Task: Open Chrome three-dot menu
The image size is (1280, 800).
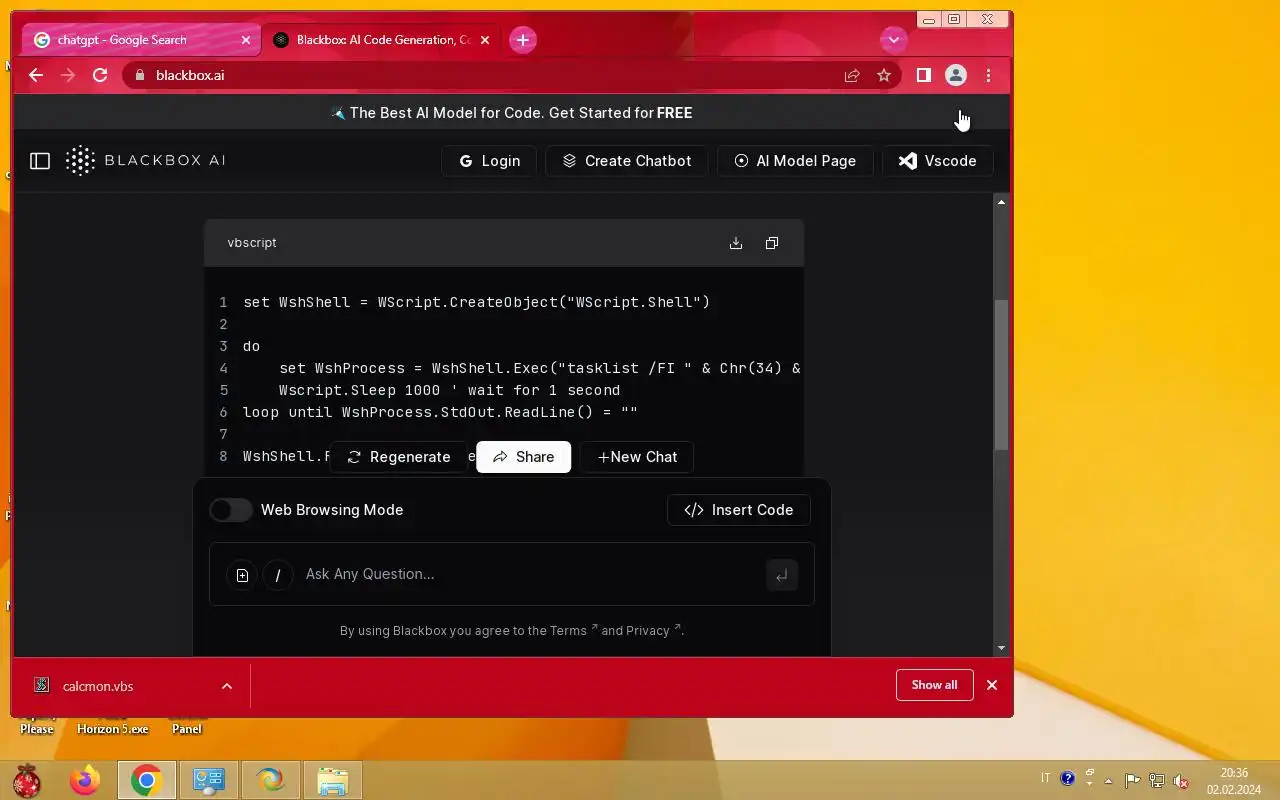Action: pyautogui.click(x=988, y=75)
